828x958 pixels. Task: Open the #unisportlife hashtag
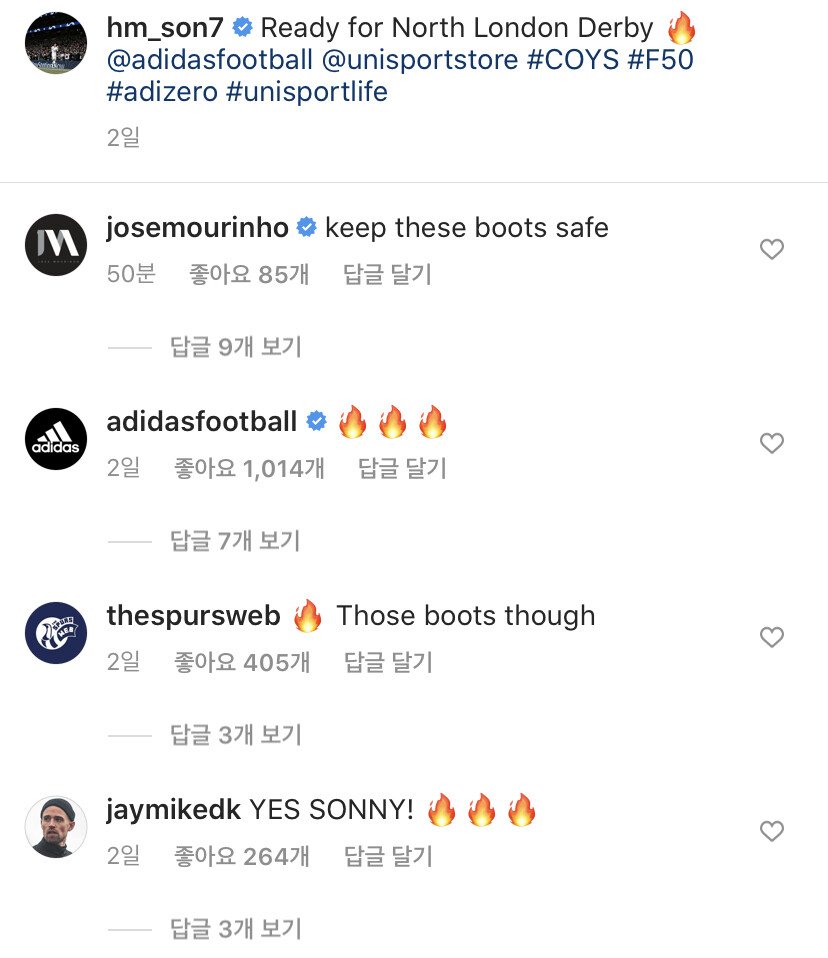click(306, 93)
